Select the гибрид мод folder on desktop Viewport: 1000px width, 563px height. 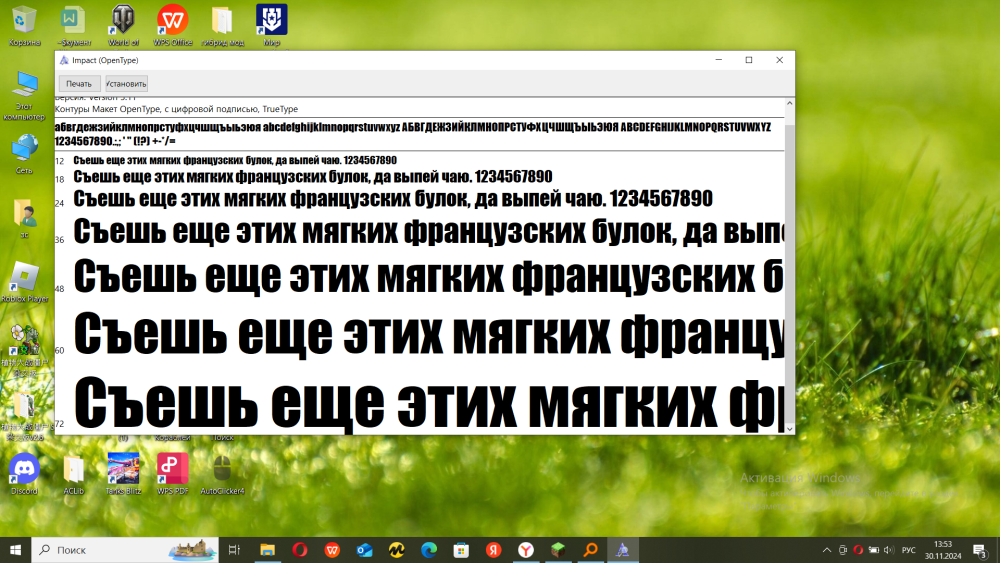click(x=223, y=26)
